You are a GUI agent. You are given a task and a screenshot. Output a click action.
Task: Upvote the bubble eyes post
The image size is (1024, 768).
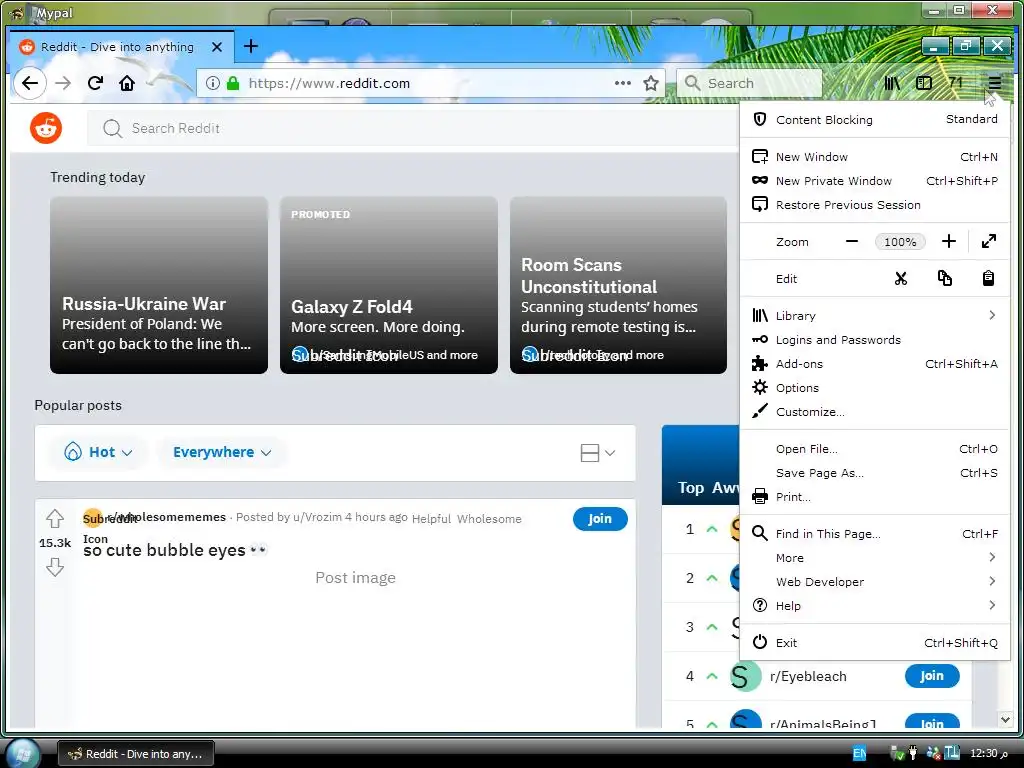(x=55, y=519)
